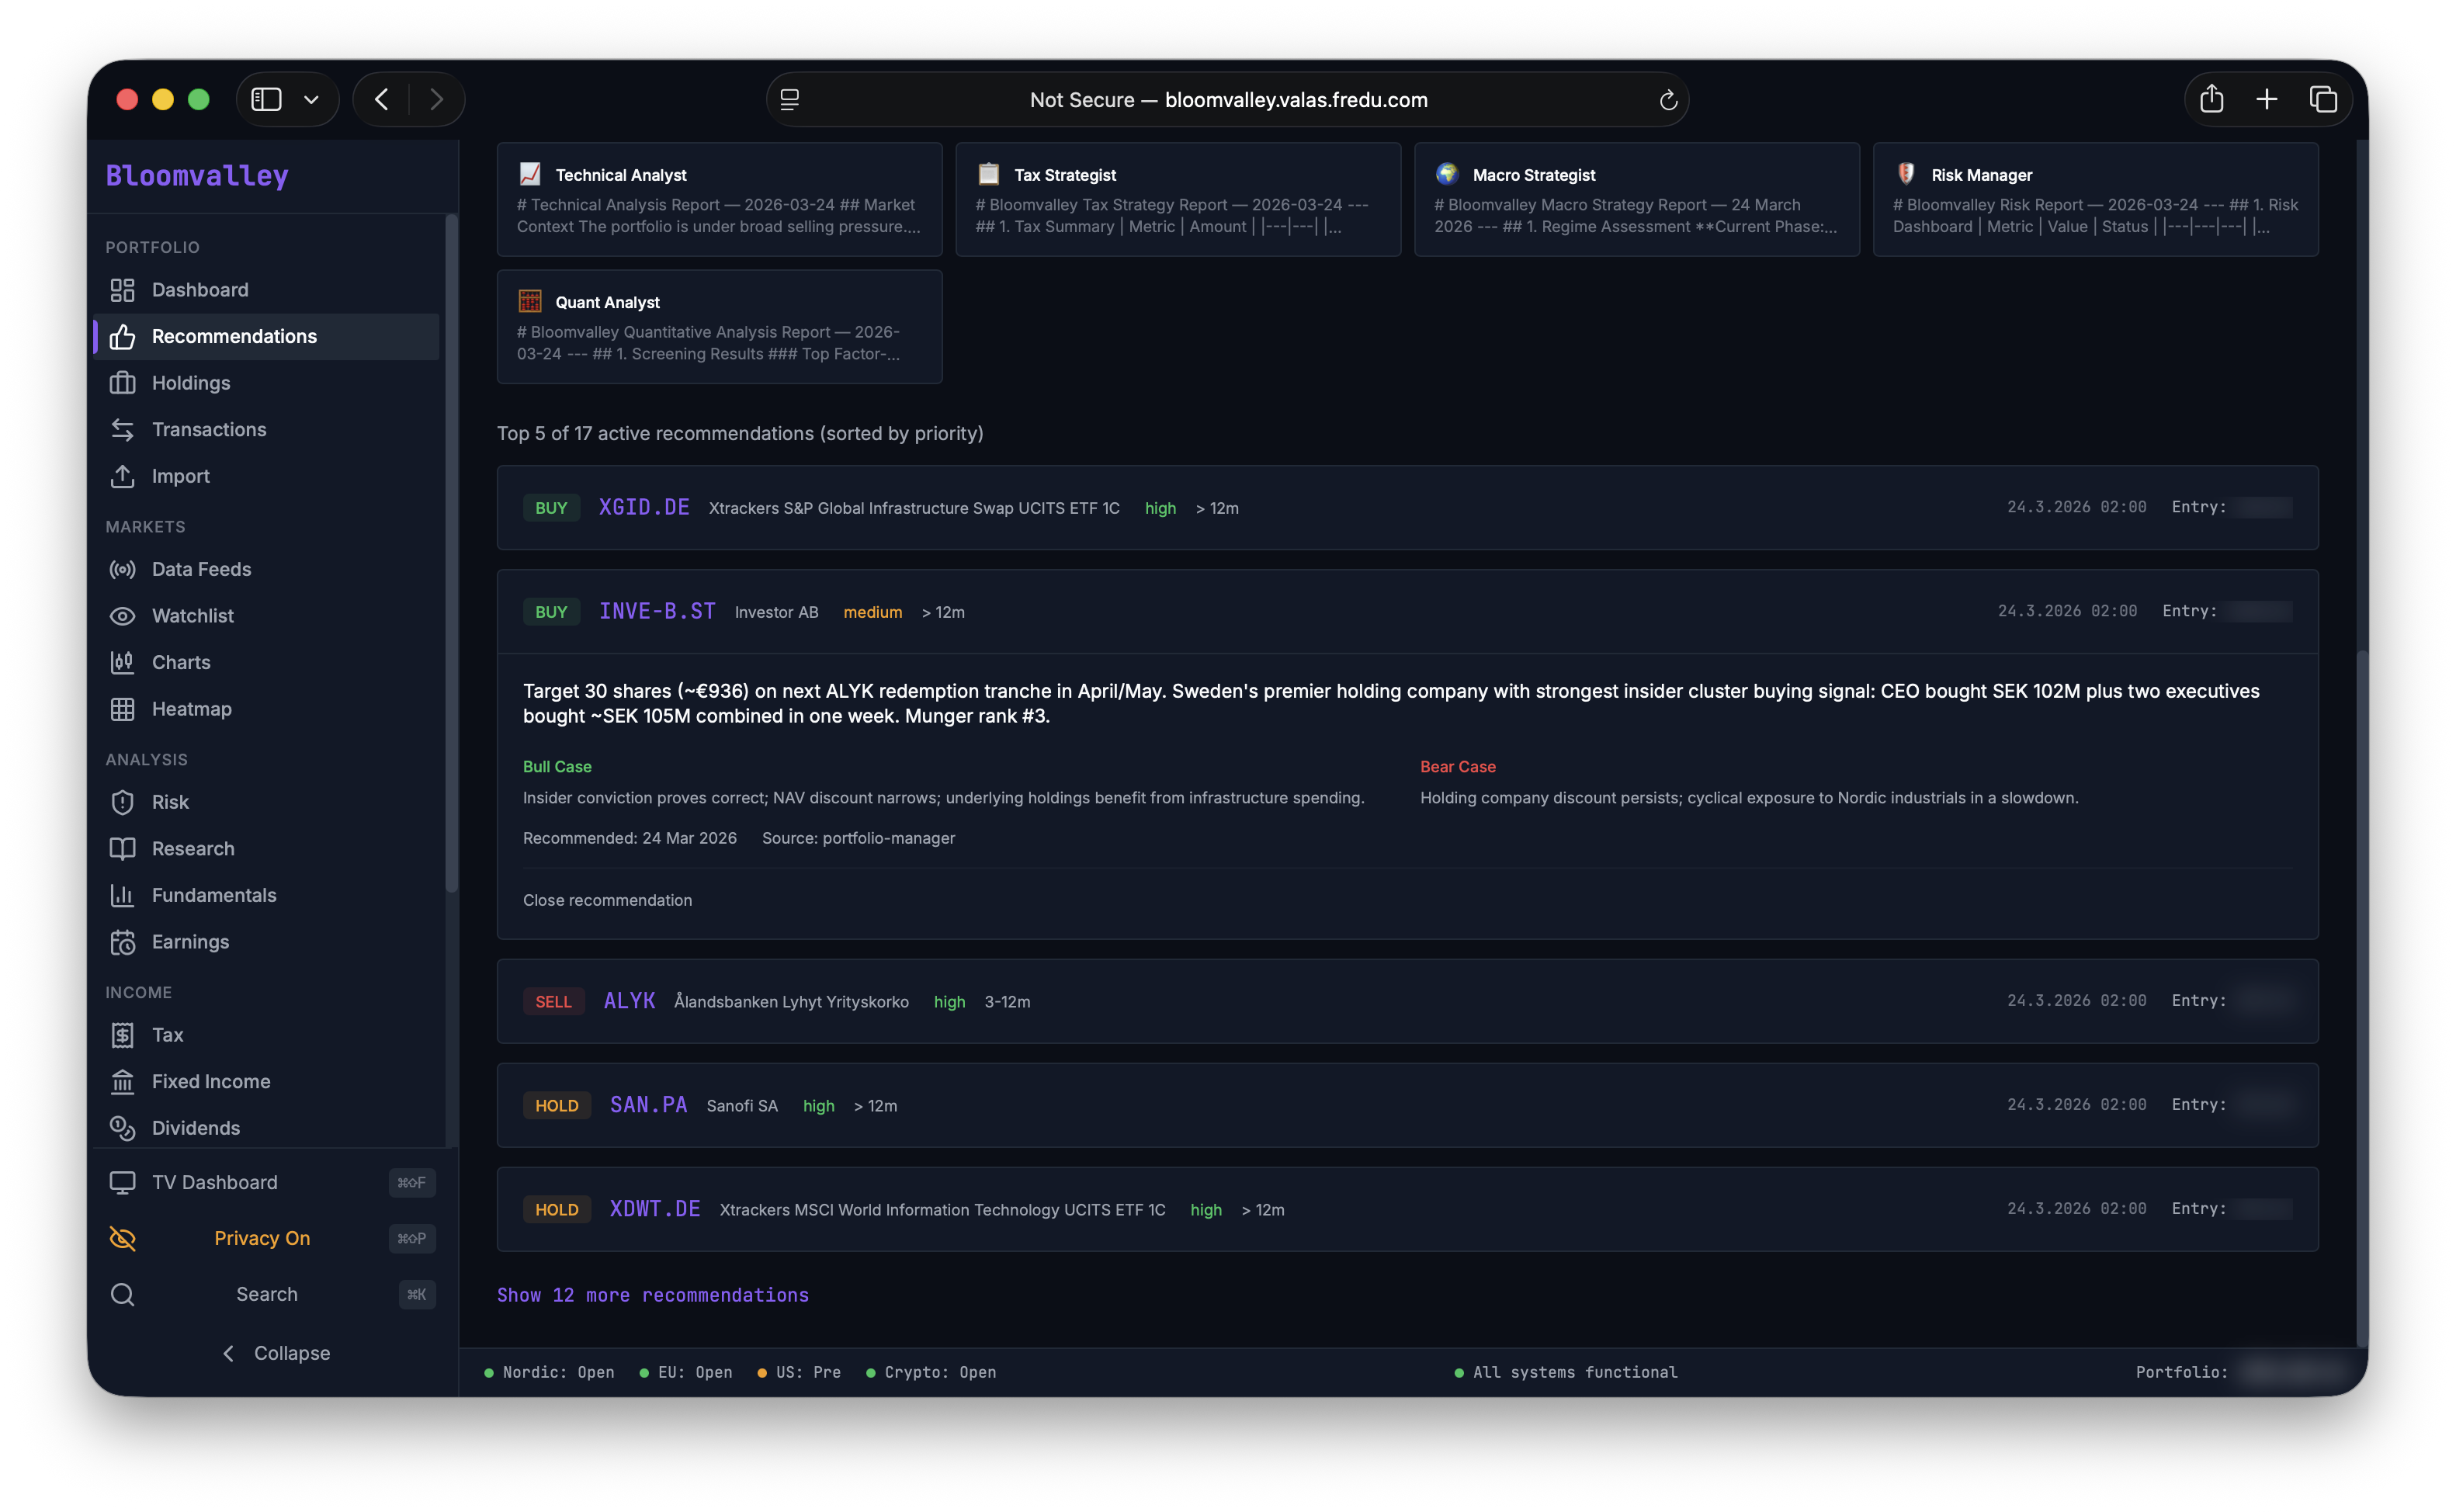This screenshot has height=1512, width=2456.
Task: Expand the XGID.DE buy recommendation
Action: pyautogui.click(x=1407, y=507)
